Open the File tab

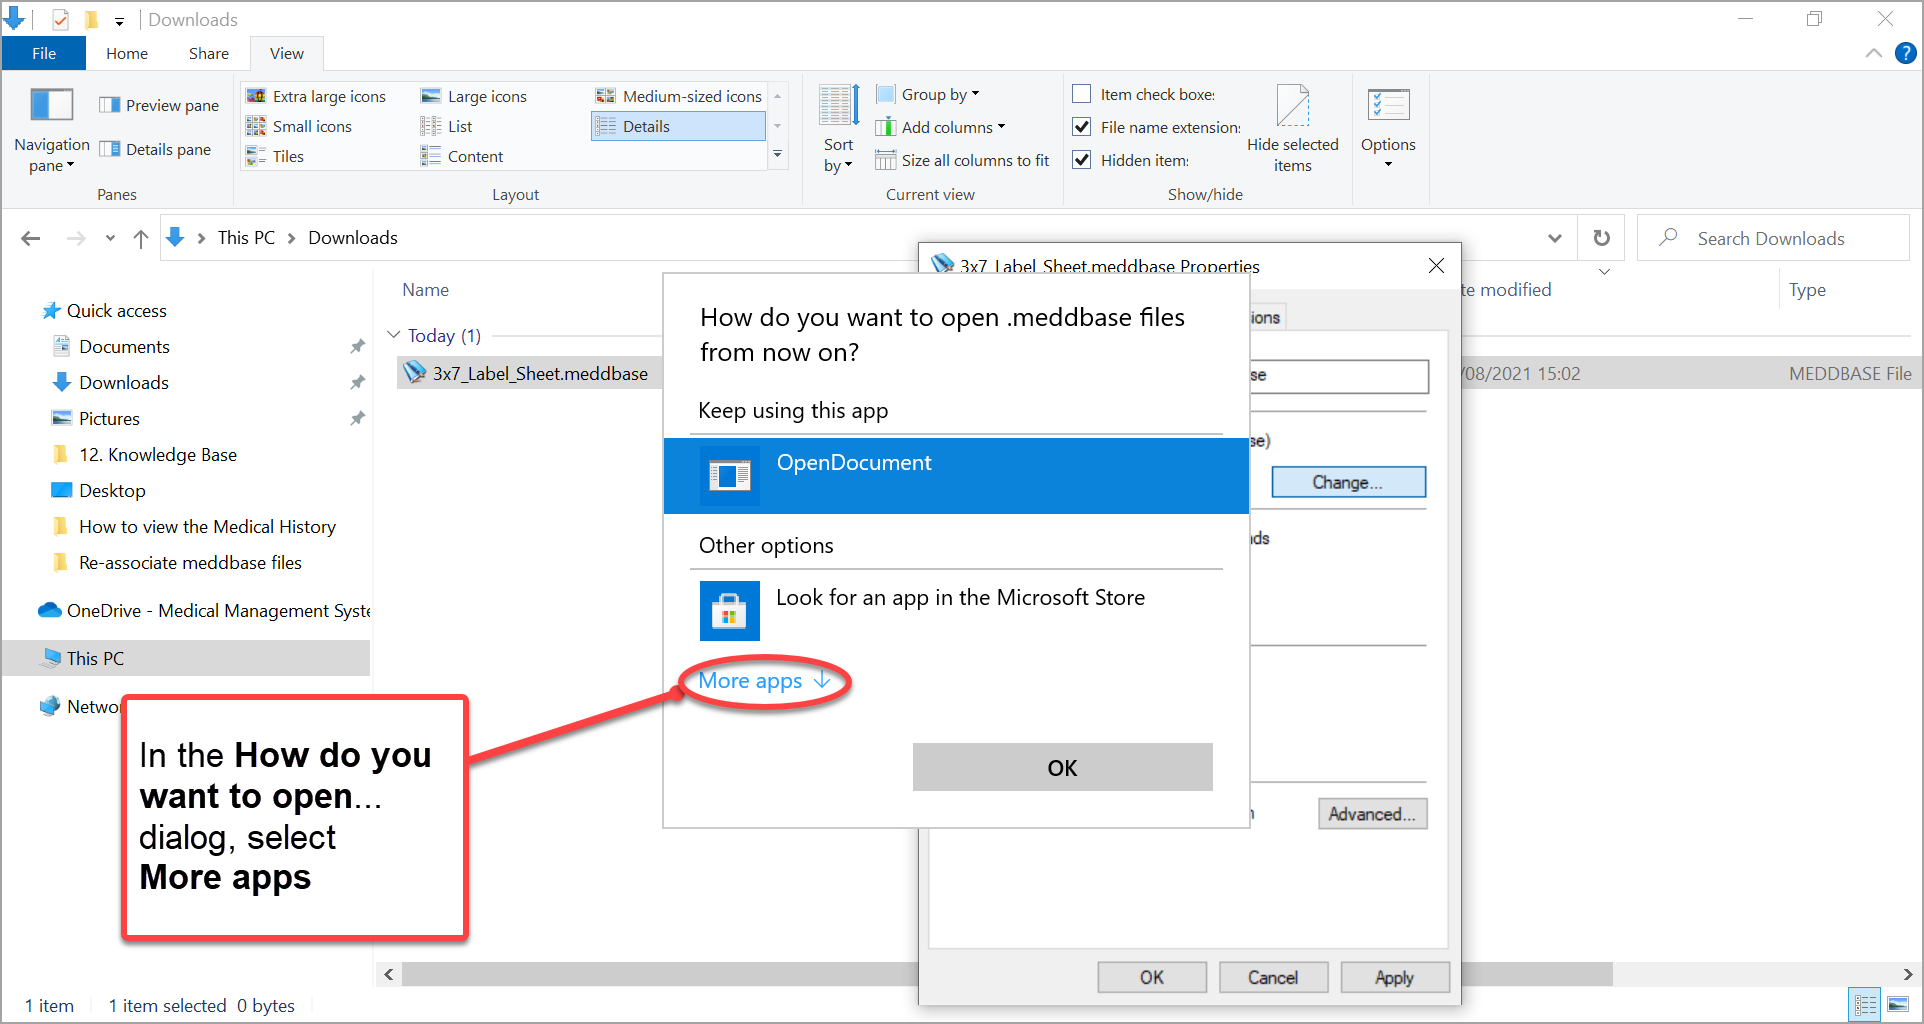tap(44, 53)
